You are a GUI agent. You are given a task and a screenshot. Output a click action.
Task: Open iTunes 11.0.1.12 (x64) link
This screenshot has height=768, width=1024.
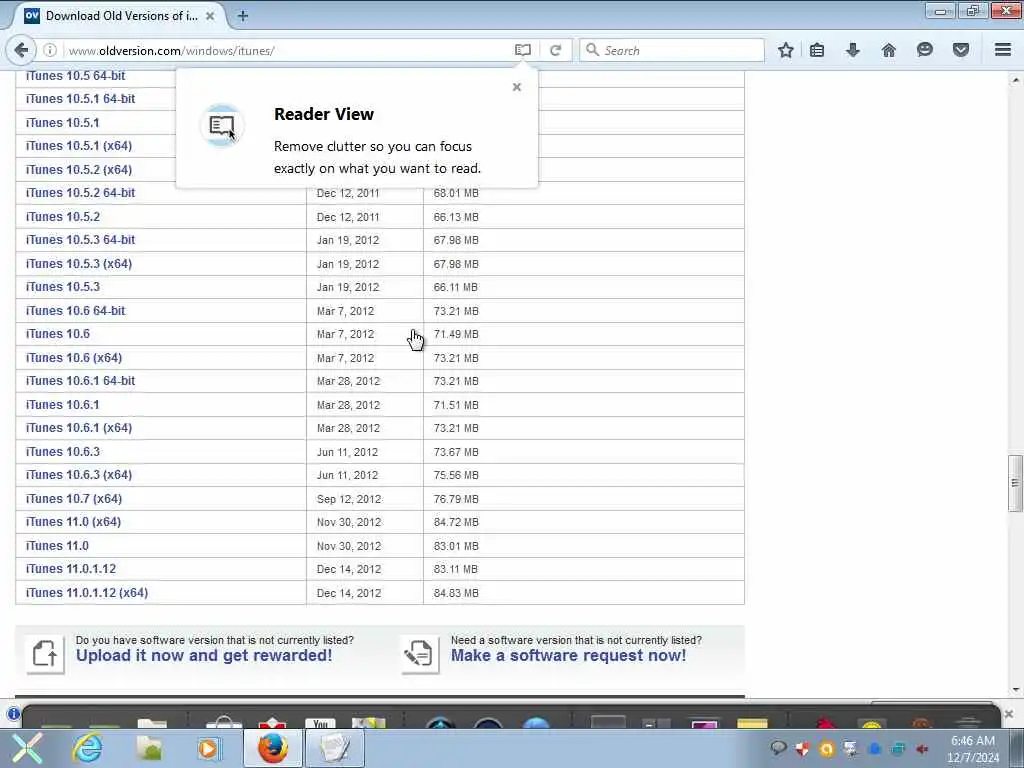(87, 593)
